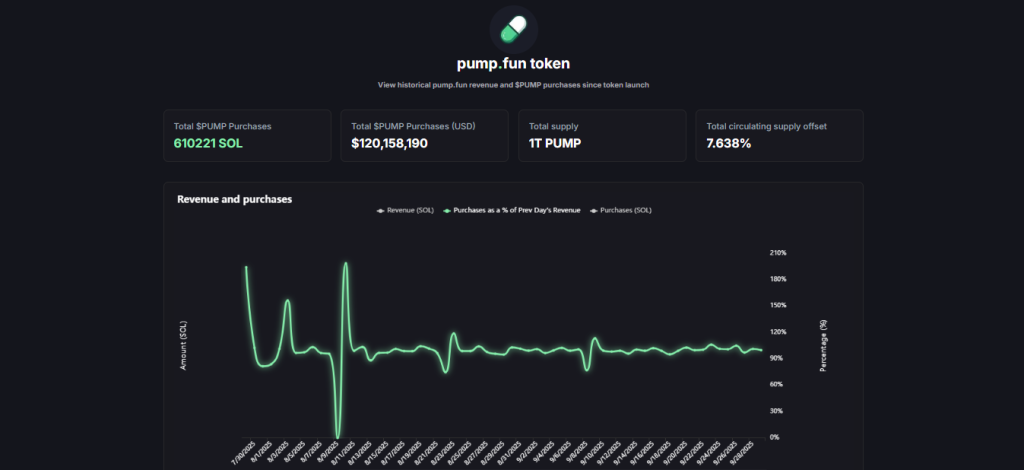Click the 7.638% circulating supply offset value
This screenshot has width=1024, height=470.
point(729,144)
